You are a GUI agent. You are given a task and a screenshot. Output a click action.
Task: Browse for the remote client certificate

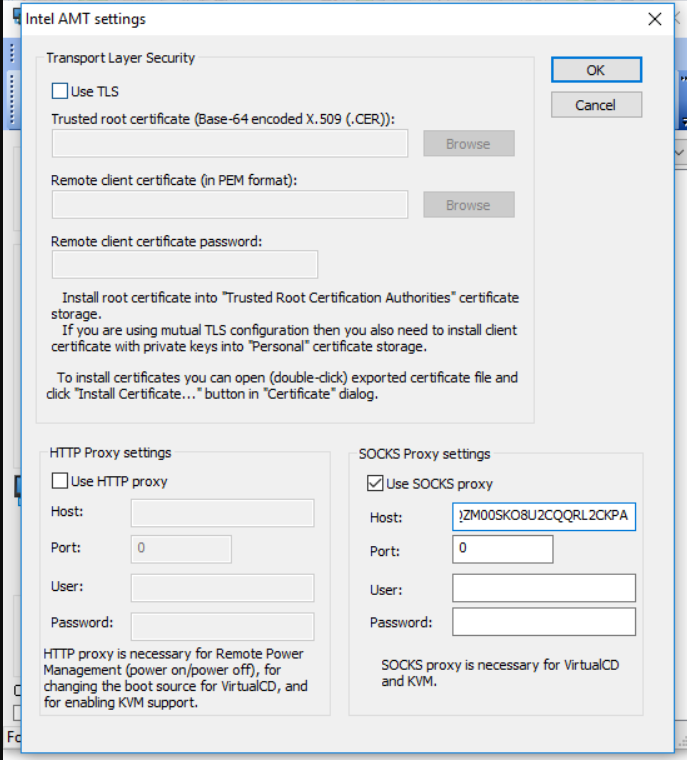(468, 205)
